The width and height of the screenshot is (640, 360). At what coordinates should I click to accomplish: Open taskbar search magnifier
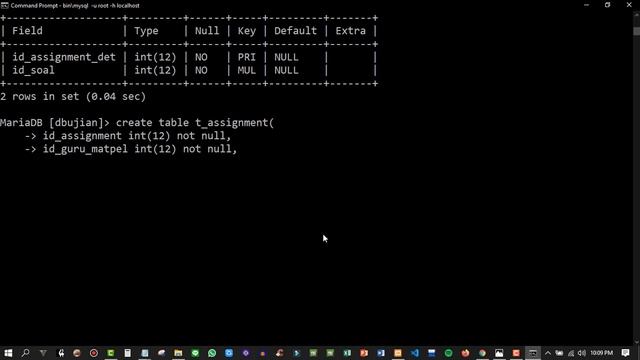pyautogui.click(x=25, y=353)
